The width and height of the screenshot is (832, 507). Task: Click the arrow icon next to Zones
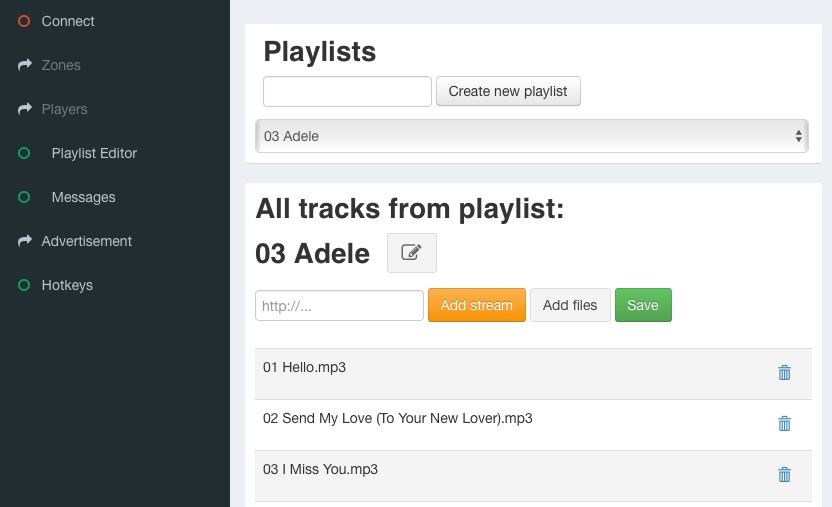(x=25, y=65)
